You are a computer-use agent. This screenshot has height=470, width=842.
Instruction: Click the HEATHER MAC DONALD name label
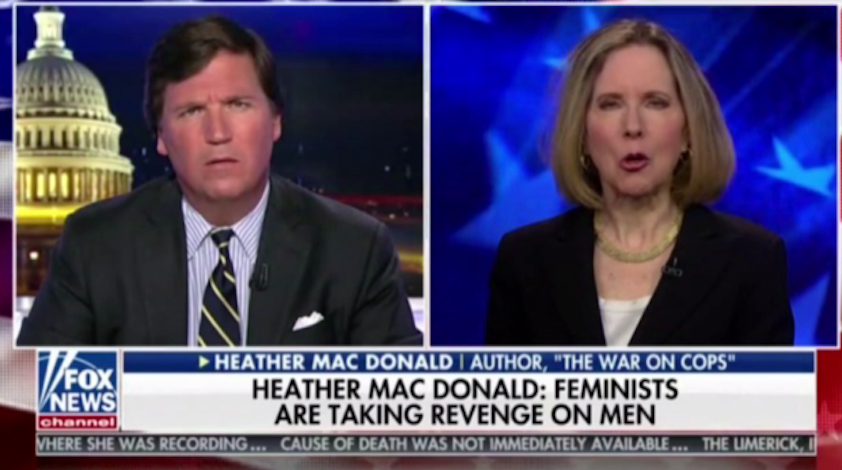pos(321,362)
